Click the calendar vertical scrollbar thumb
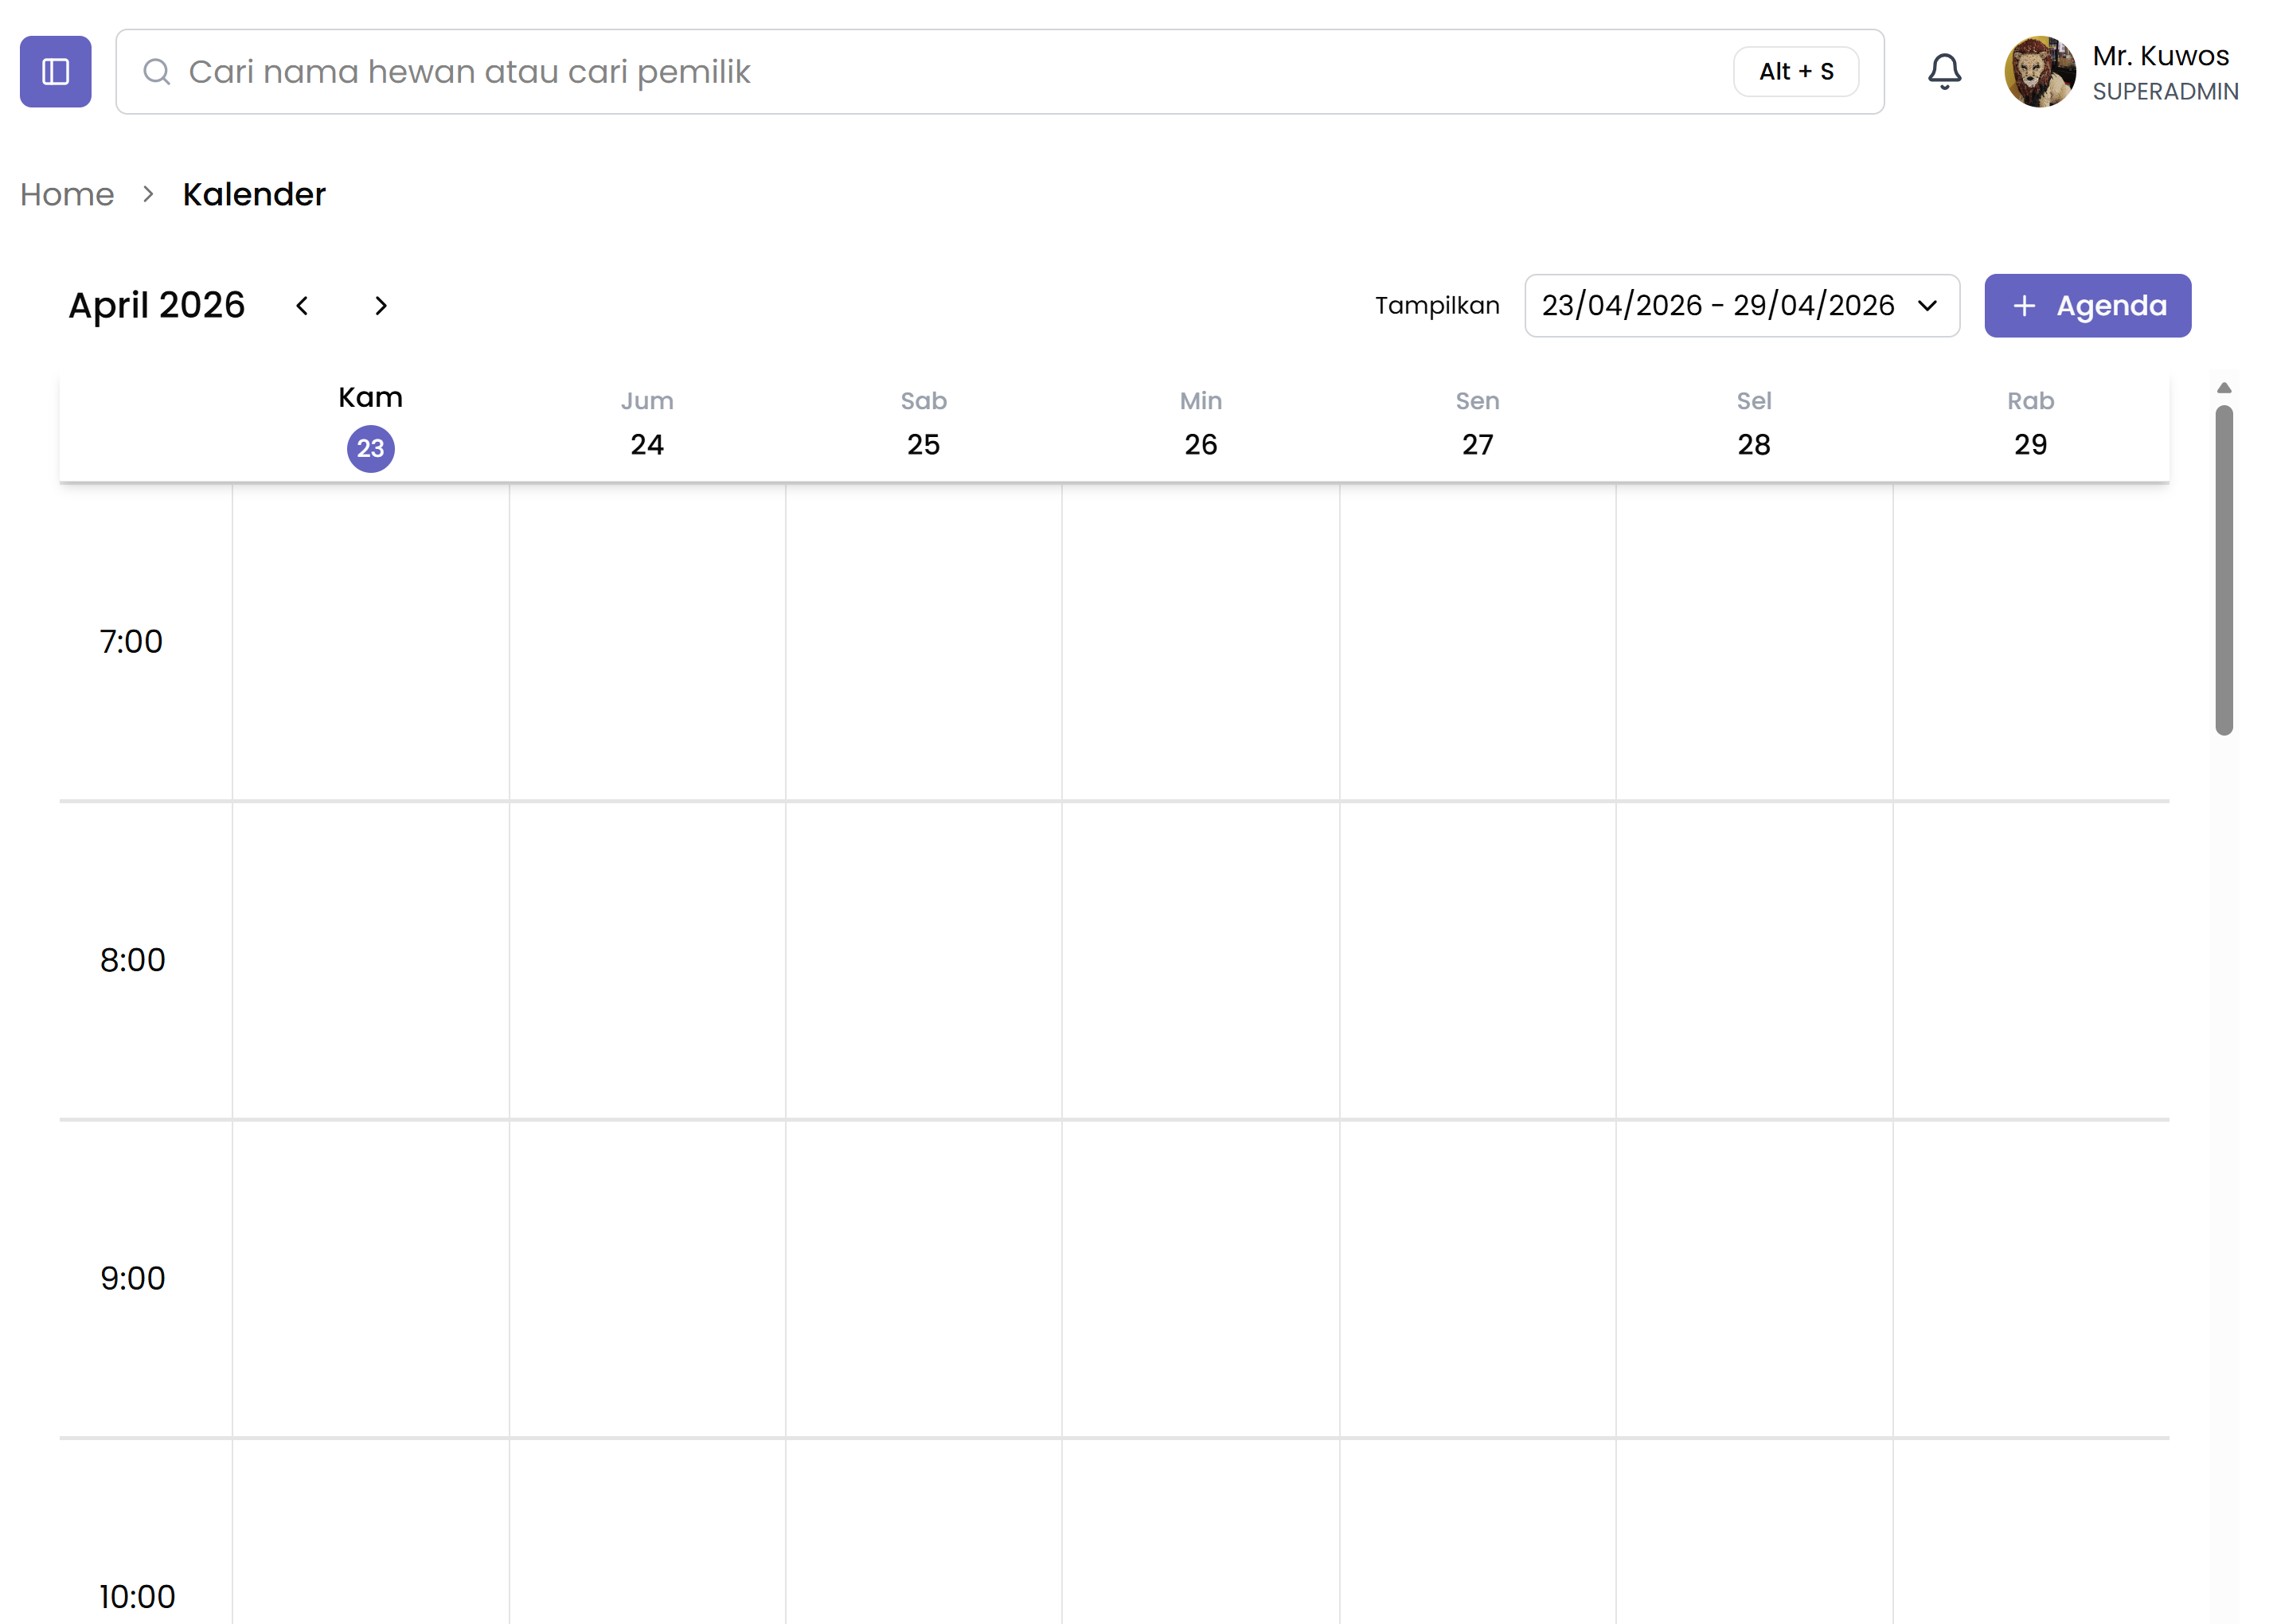Image resolution: width=2273 pixels, height=1624 pixels. point(2223,570)
